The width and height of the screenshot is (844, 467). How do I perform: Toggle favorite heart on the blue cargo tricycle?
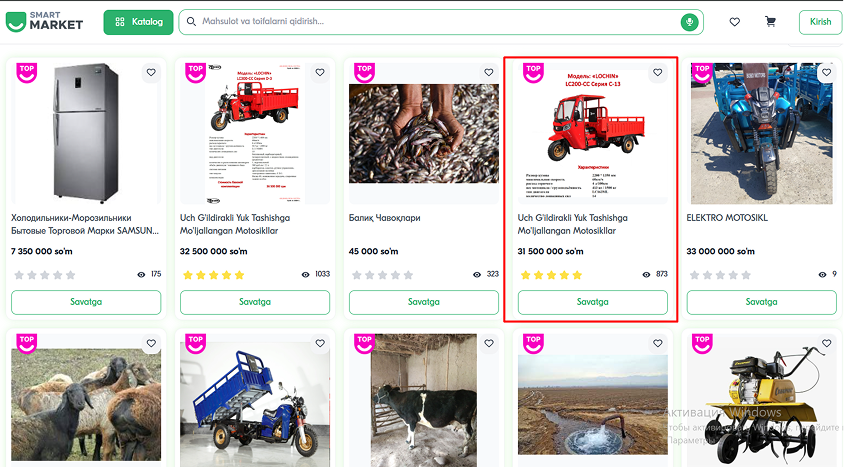(319, 343)
